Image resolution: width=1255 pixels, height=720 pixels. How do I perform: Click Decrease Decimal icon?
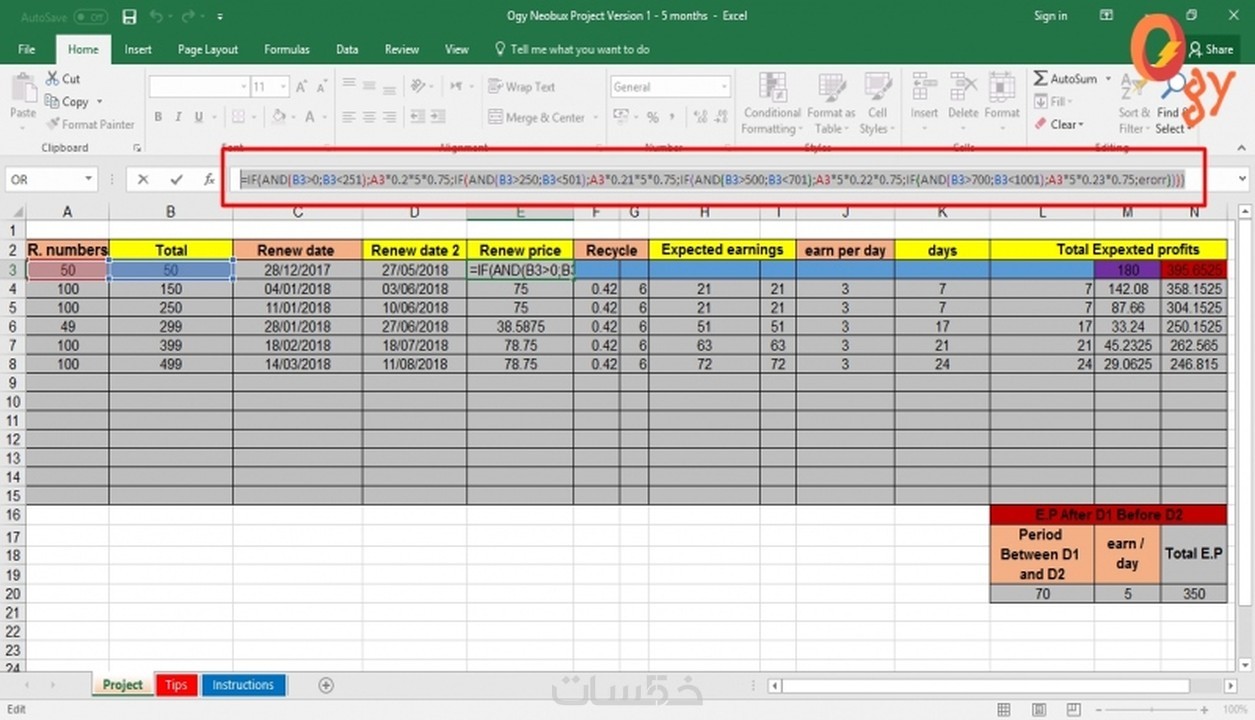pos(720,117)
